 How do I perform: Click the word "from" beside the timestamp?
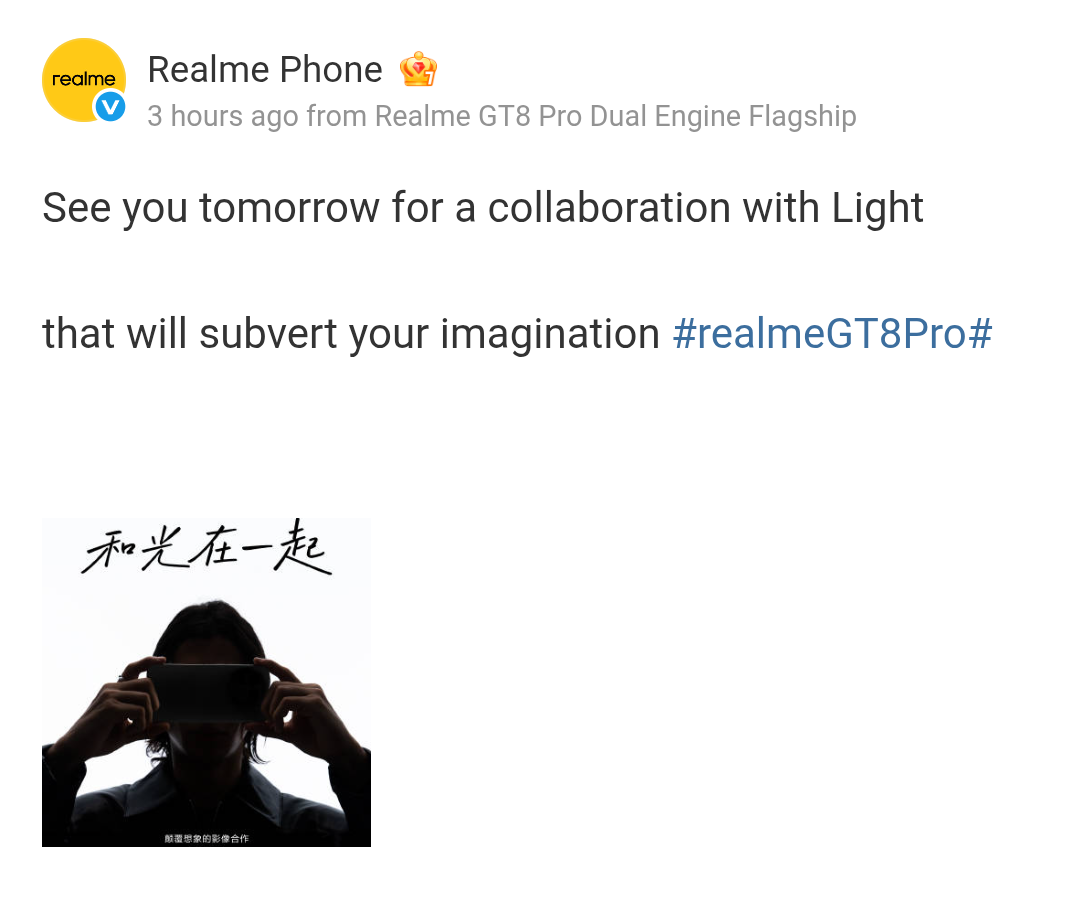337,117
